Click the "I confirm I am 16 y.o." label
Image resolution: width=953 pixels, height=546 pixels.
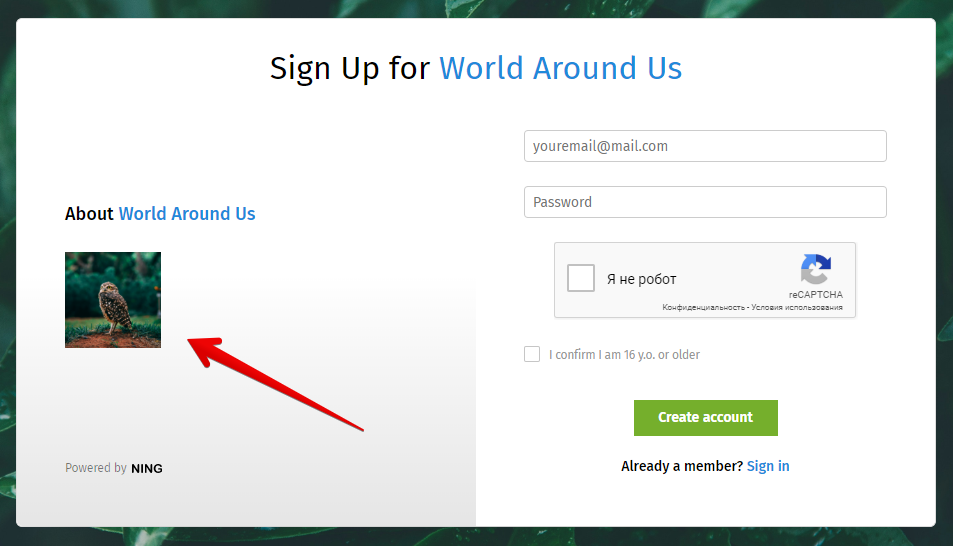(624, 354)
